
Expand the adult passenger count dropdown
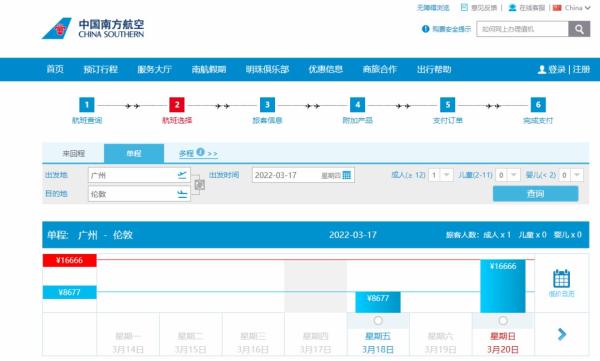[446, 175]
